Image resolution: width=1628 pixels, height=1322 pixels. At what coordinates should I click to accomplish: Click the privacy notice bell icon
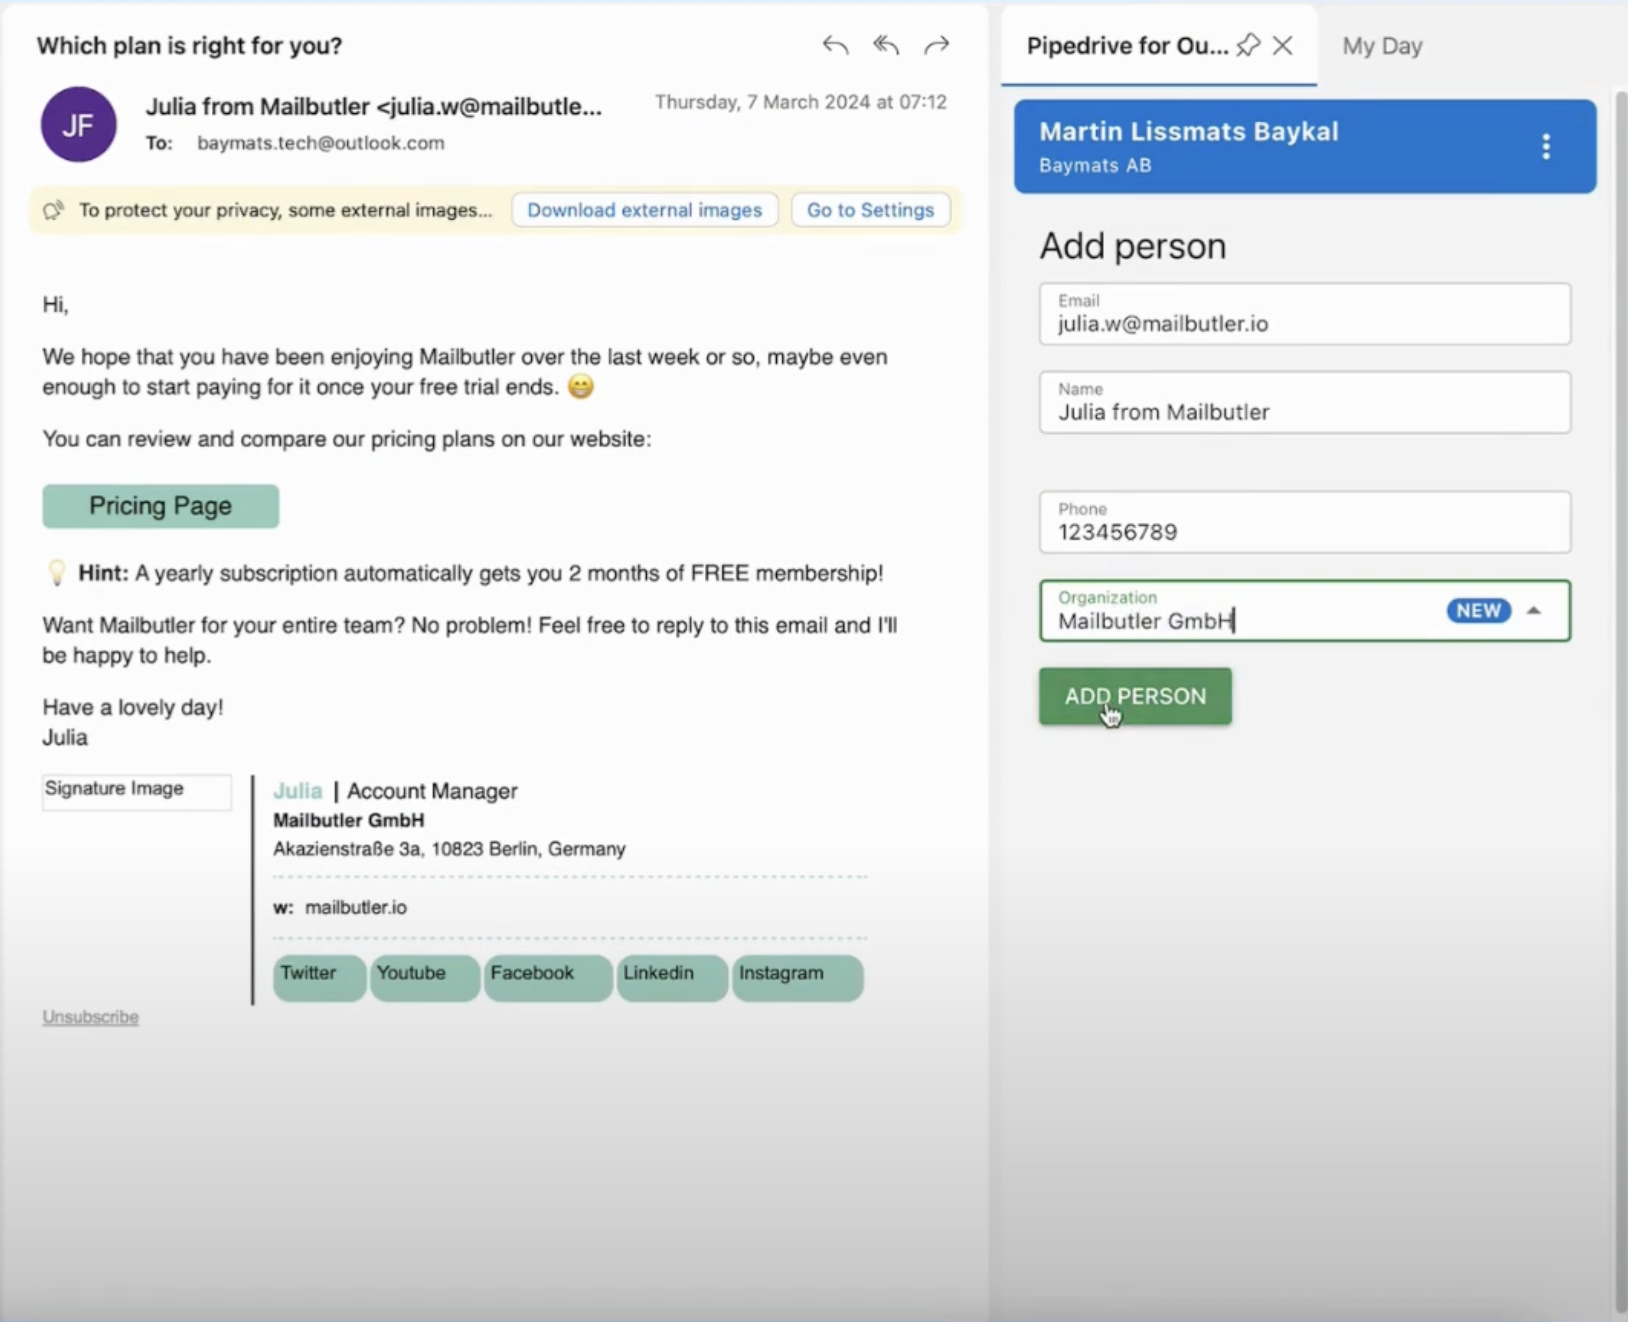point(53,210)
